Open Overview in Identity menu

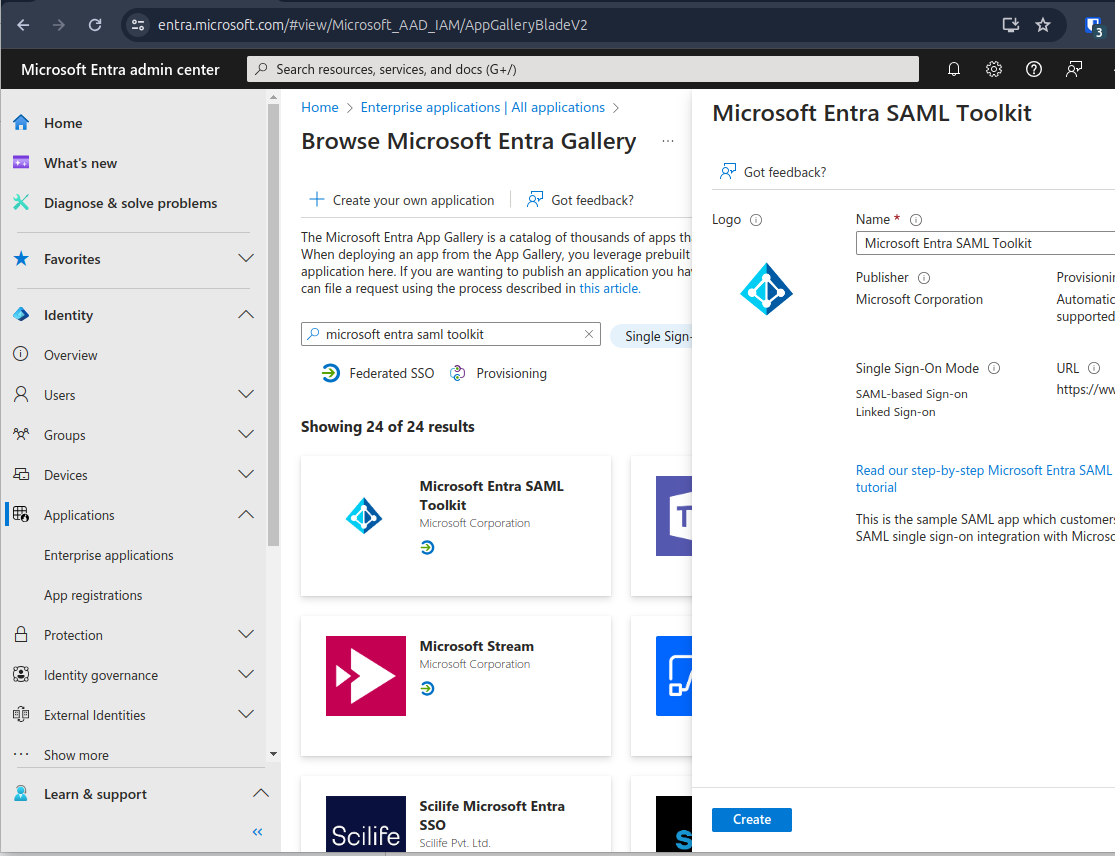[x=70, y=355]
